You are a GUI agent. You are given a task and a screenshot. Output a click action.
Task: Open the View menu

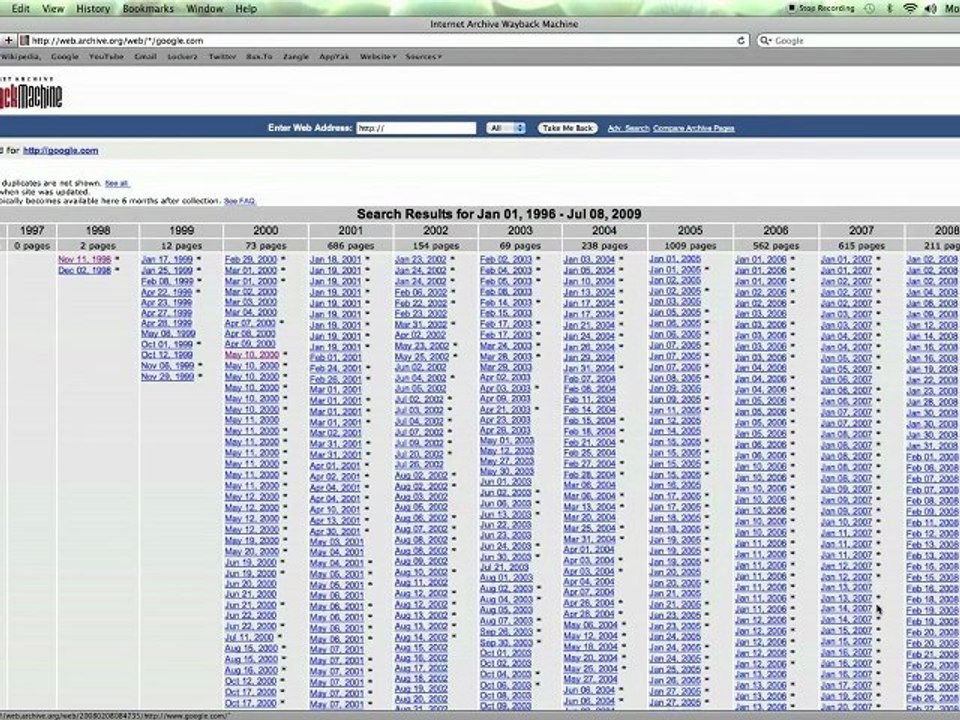[53, 9]
